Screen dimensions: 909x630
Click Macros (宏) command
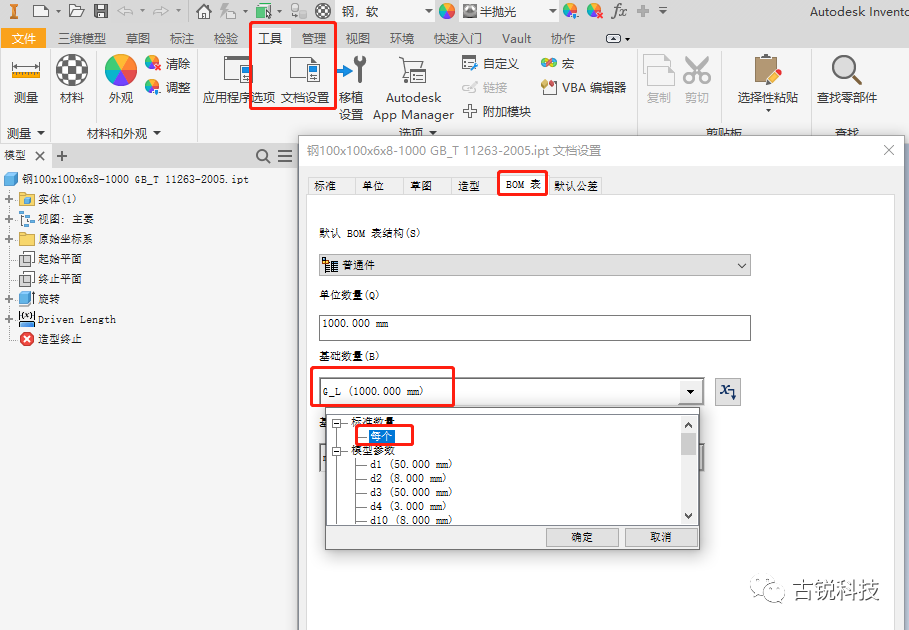[x=557, y=63]
